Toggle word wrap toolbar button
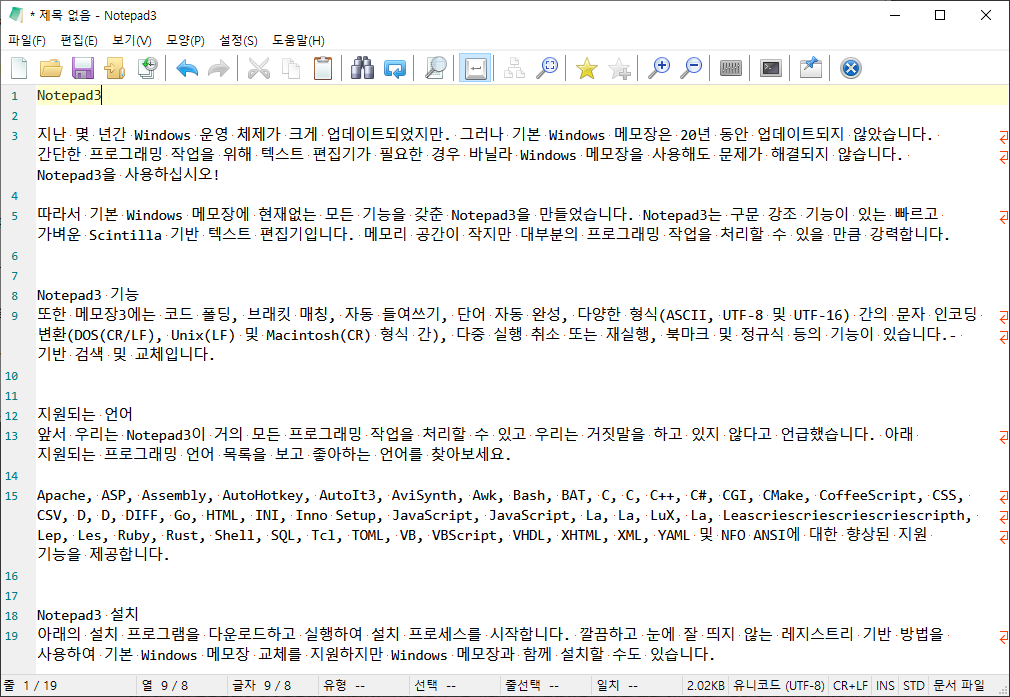1010x697 pixels. point(475,68)
